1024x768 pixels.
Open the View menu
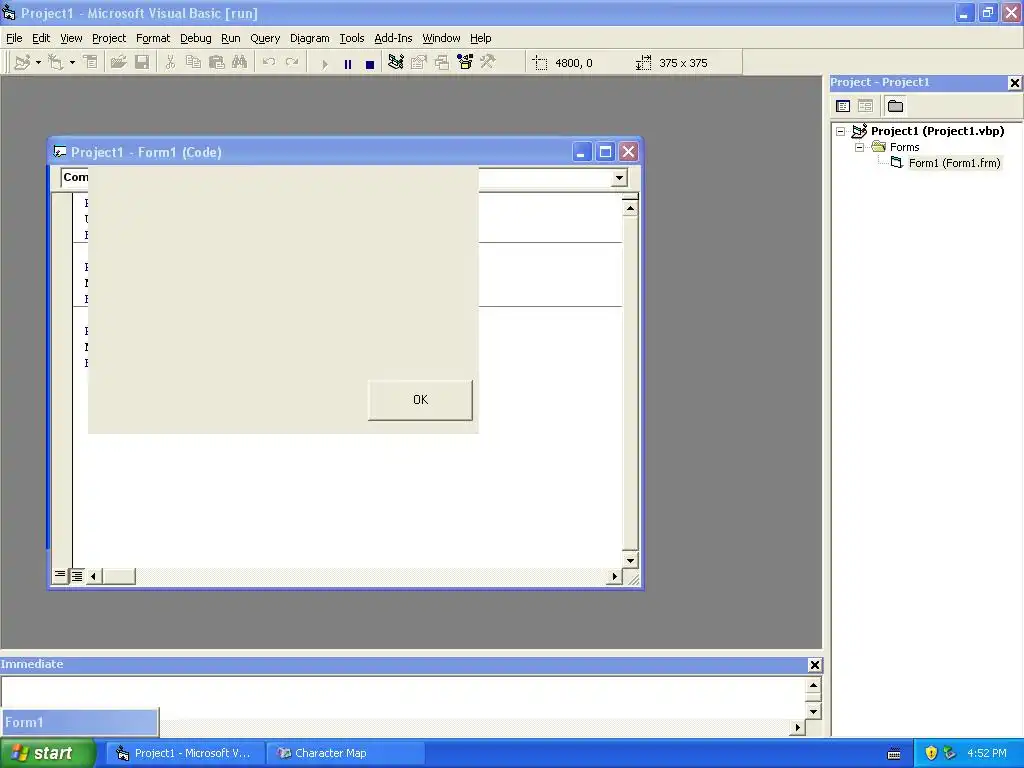pos(71,38)
